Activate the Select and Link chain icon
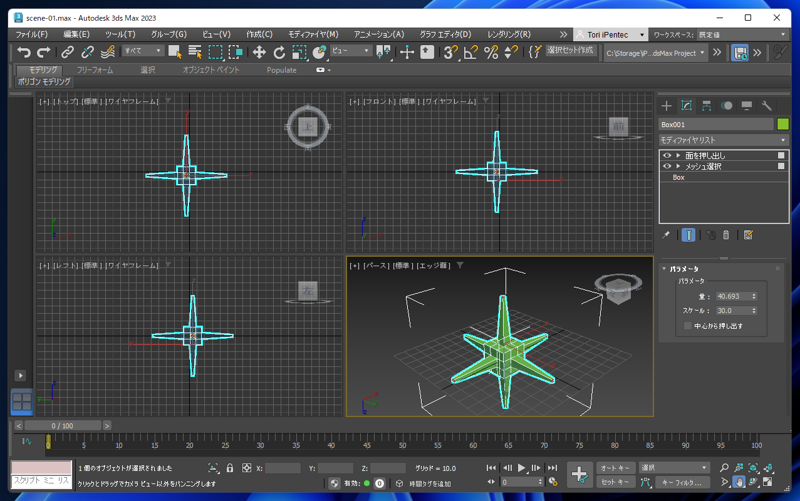This screenshot has height=501, width=800. (67, 52)
